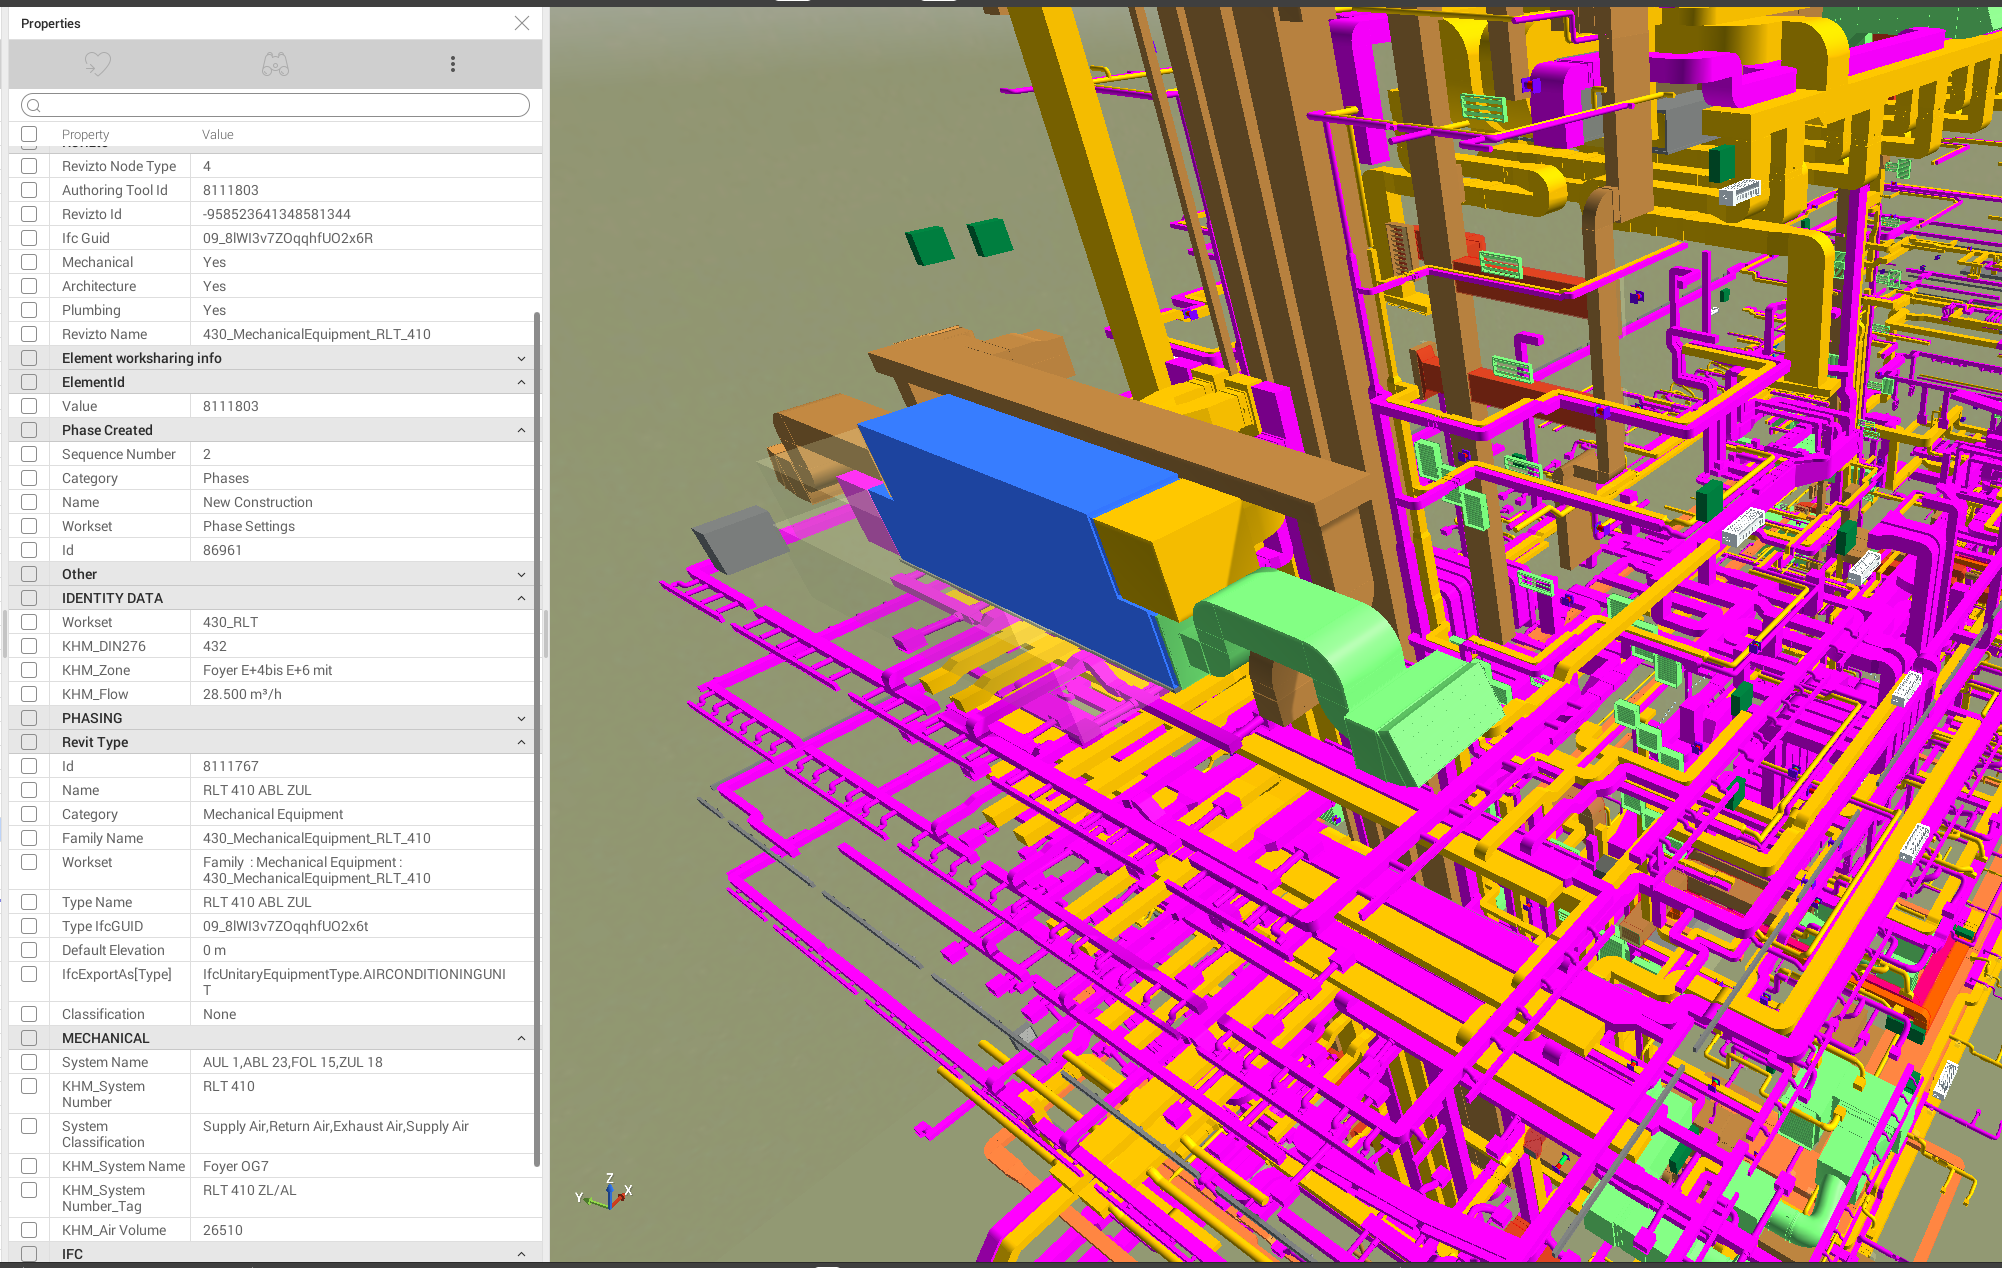Click the Classification value None

(220, 1014)
